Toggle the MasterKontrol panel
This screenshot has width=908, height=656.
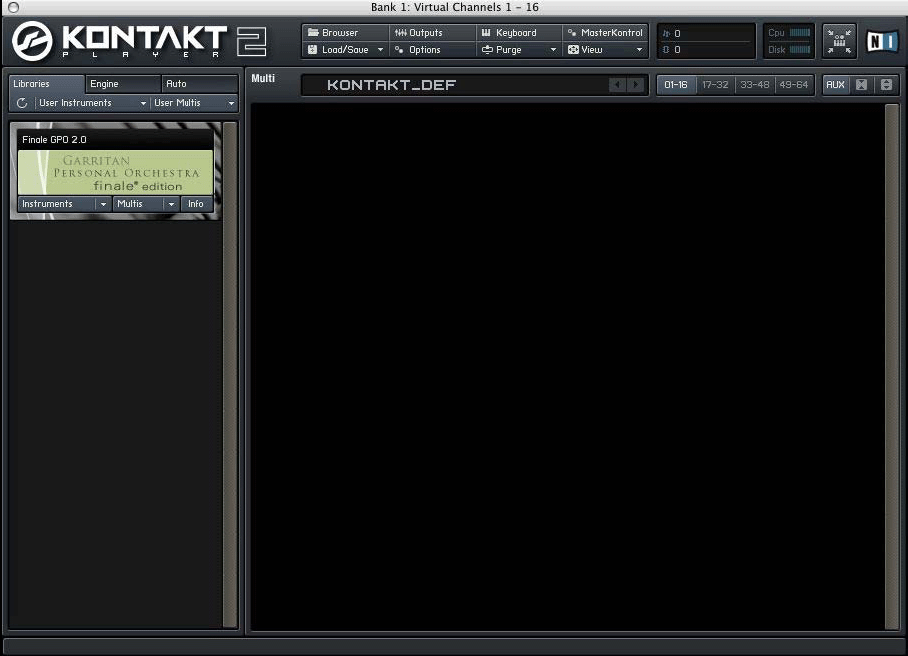[x=605, y=33]
